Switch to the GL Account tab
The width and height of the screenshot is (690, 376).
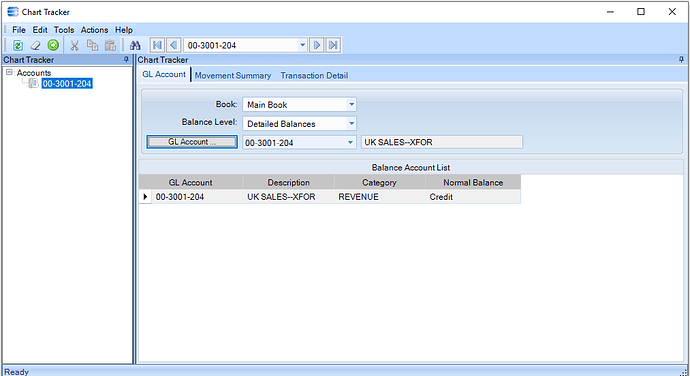tap(164, 74)
